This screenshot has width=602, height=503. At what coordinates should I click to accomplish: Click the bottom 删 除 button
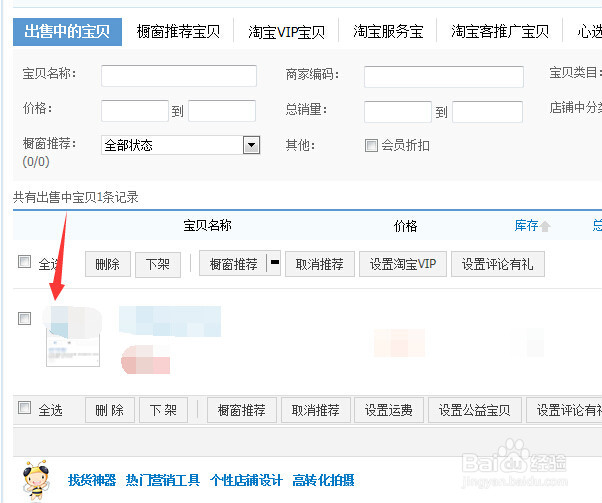point(110,410)
